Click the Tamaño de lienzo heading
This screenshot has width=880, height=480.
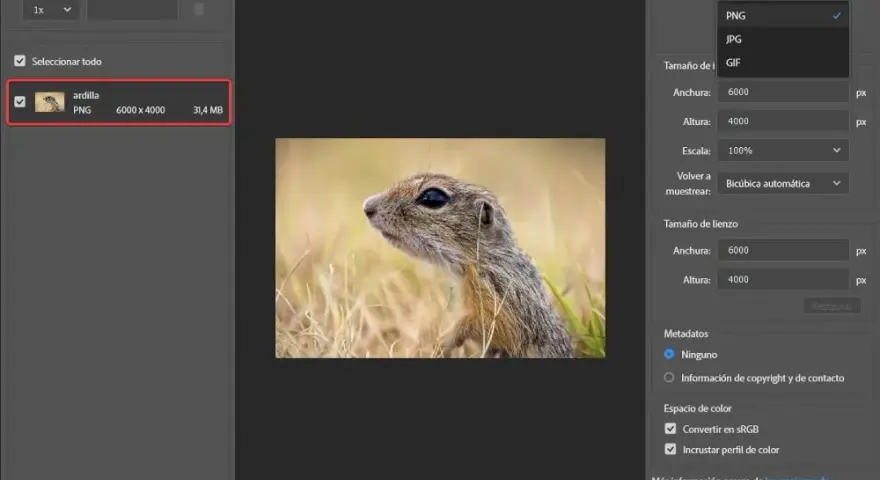pyautogui.click(x=700, y=224)
